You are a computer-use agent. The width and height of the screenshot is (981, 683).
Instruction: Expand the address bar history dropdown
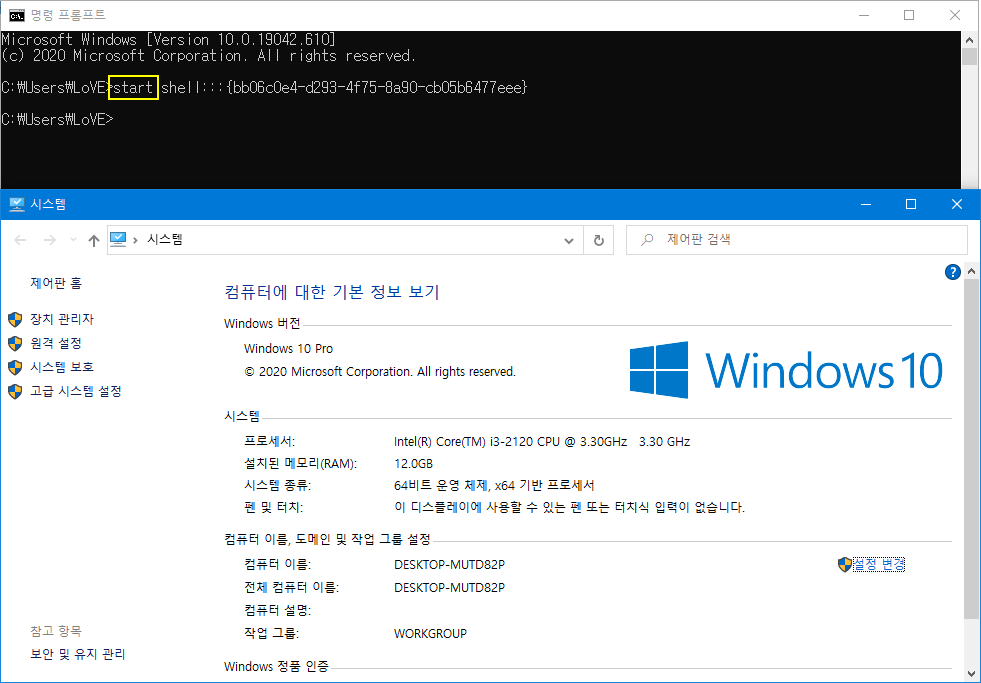click(x=569, y=240)
